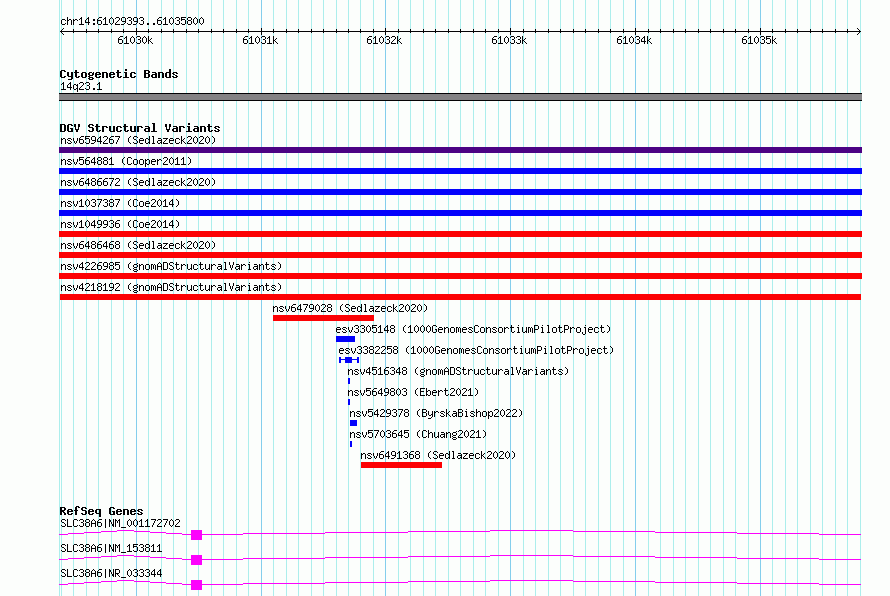The height and width of the screenshot is (596, 890).
Task: Click the 61031k ruler tick label
Action: [x=260, y=40]
